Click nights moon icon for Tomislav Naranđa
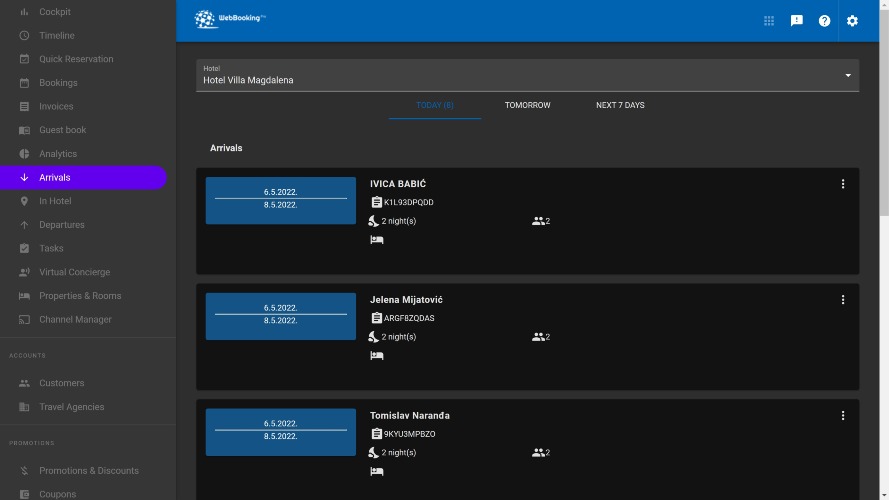Image resolution: width=889 pixels, height=500 pixels. click(x=373, y=452)
